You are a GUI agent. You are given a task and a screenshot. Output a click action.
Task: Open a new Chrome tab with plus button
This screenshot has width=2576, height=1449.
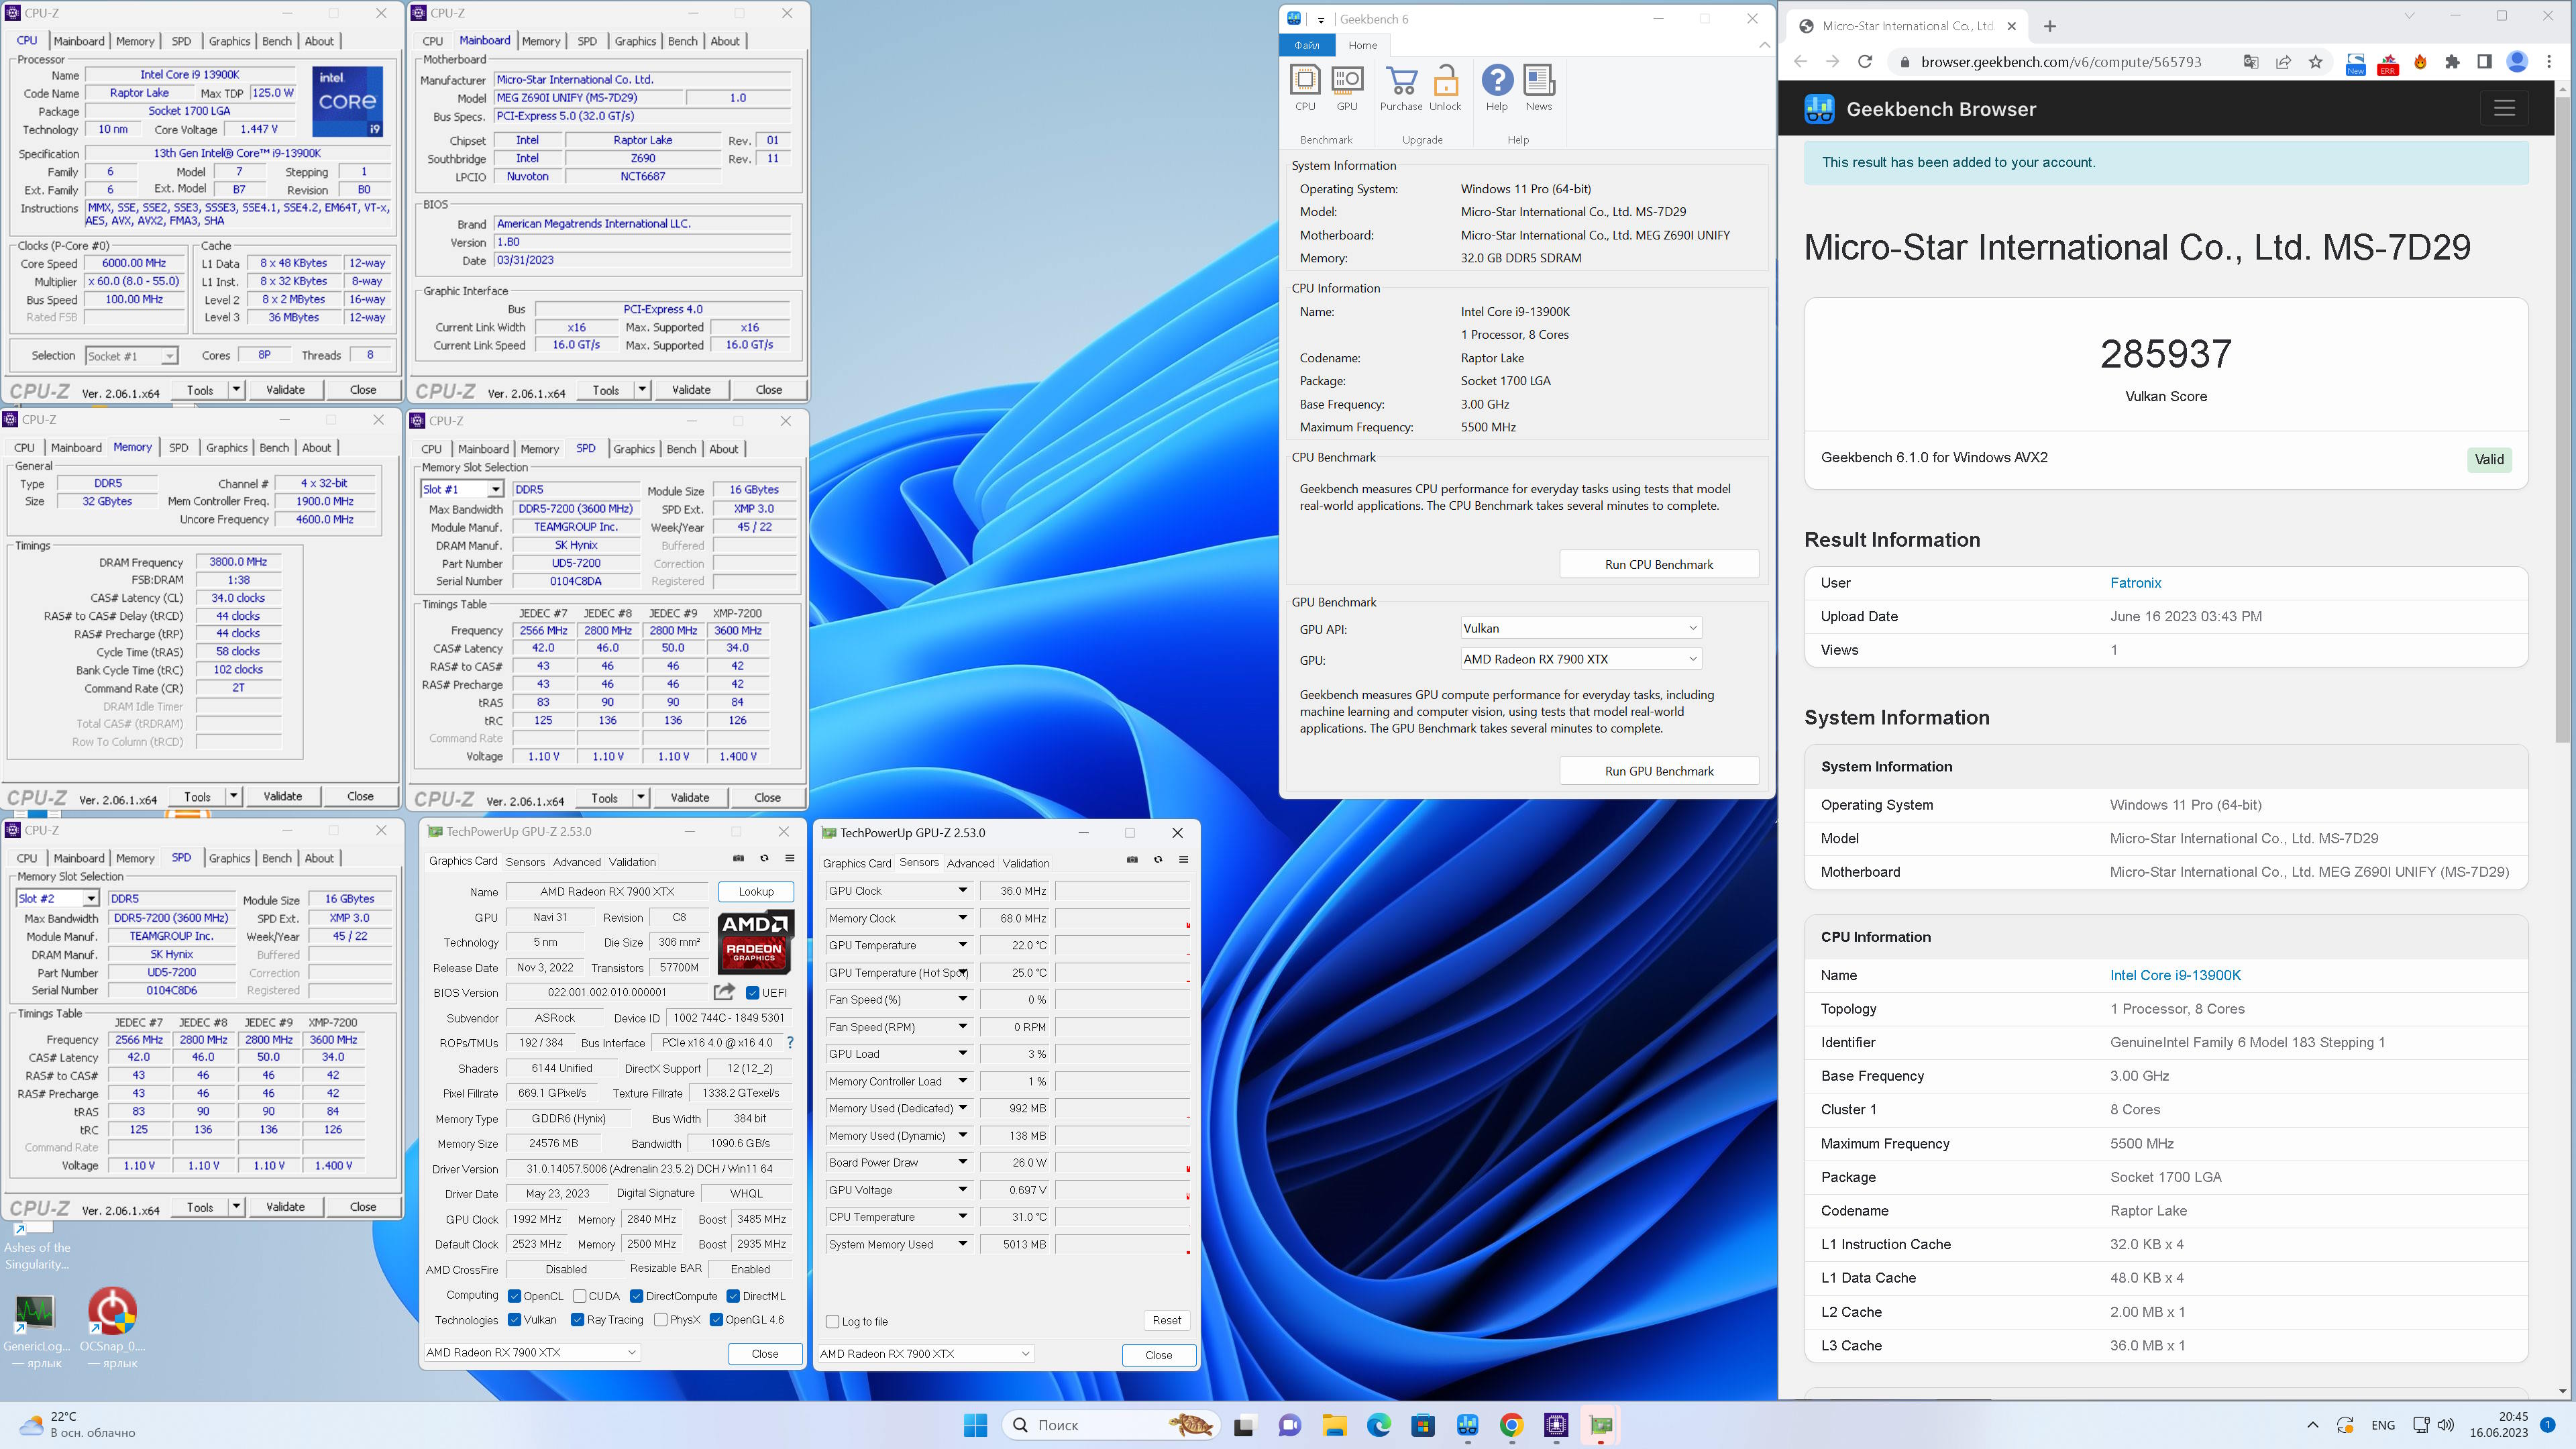(x=2050, y=26)
